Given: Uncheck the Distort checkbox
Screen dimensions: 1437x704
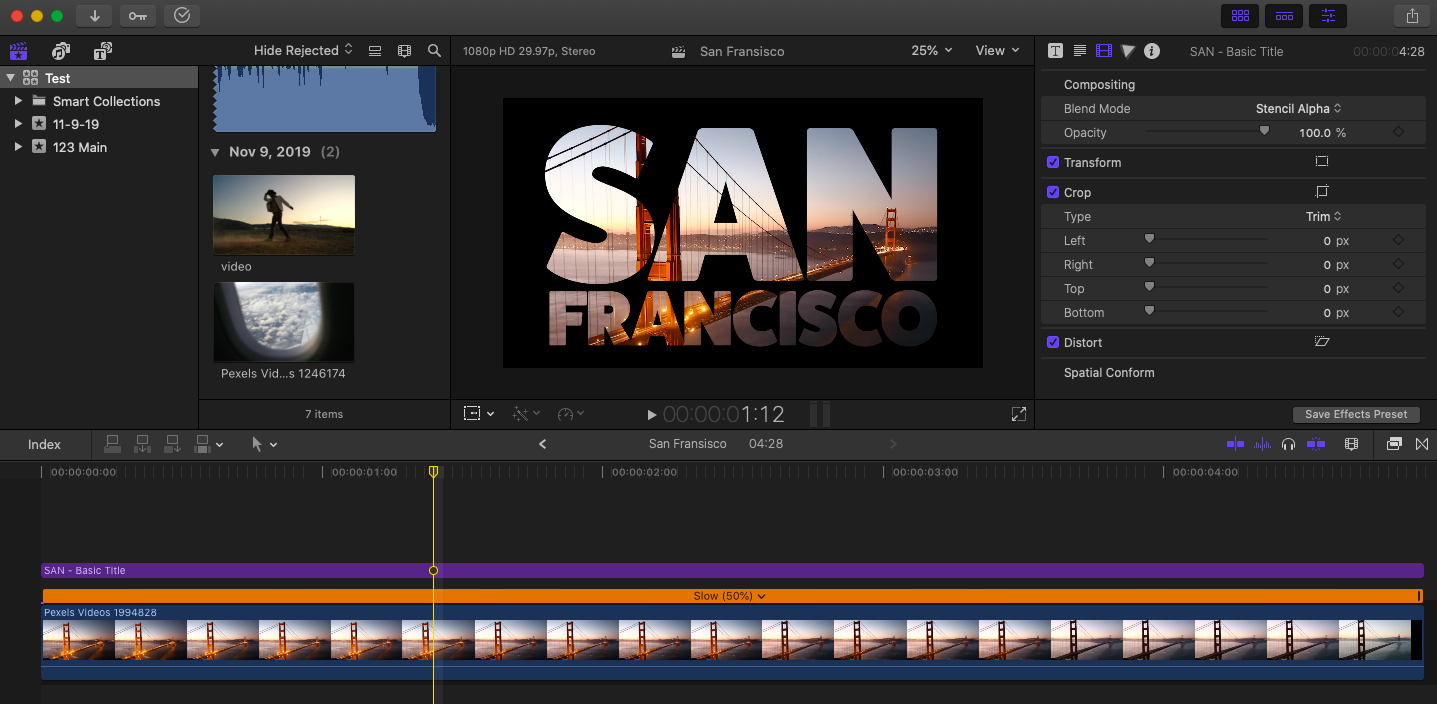Looking at the screenshot, I should pos(1053,342).
